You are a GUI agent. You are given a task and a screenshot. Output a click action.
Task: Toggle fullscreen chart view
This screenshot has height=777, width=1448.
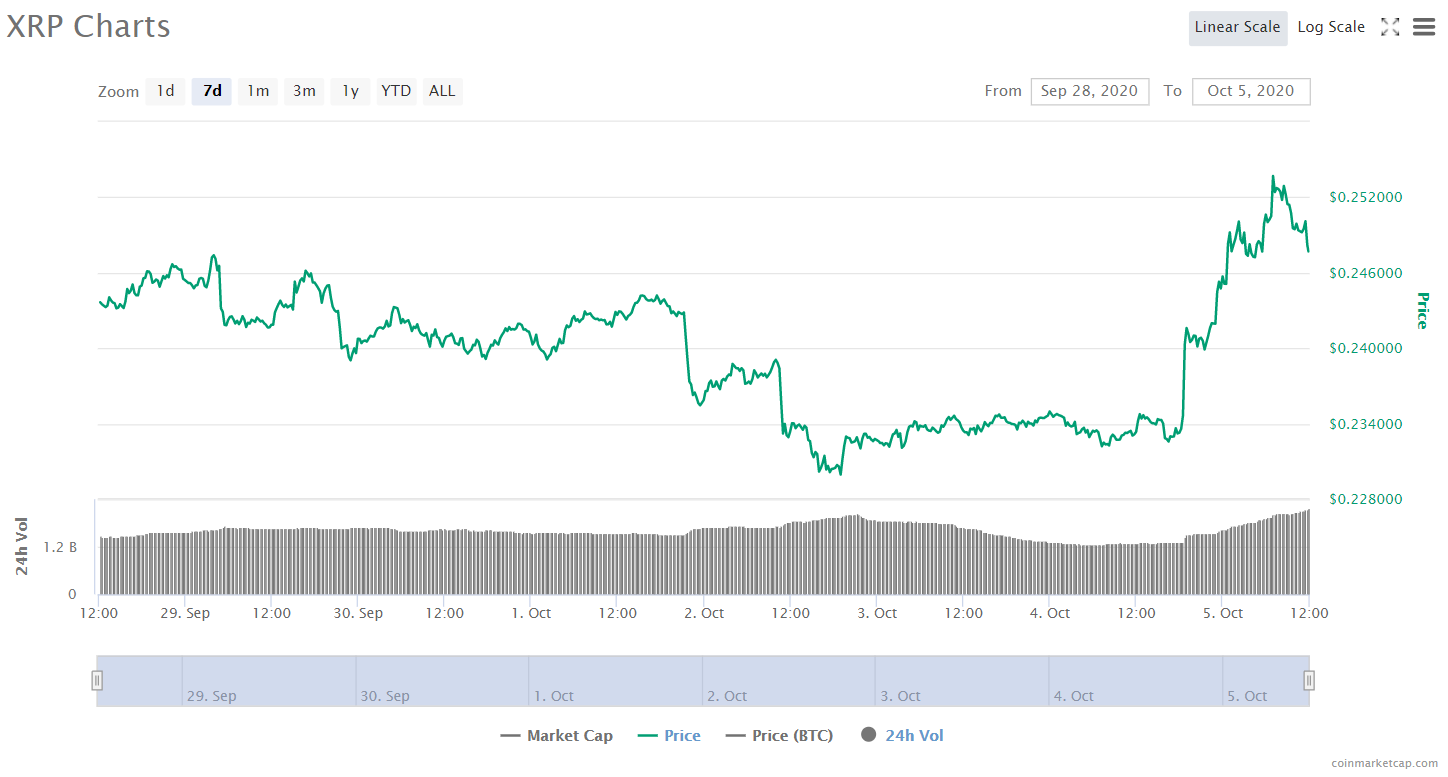[x=1390, y=28]
